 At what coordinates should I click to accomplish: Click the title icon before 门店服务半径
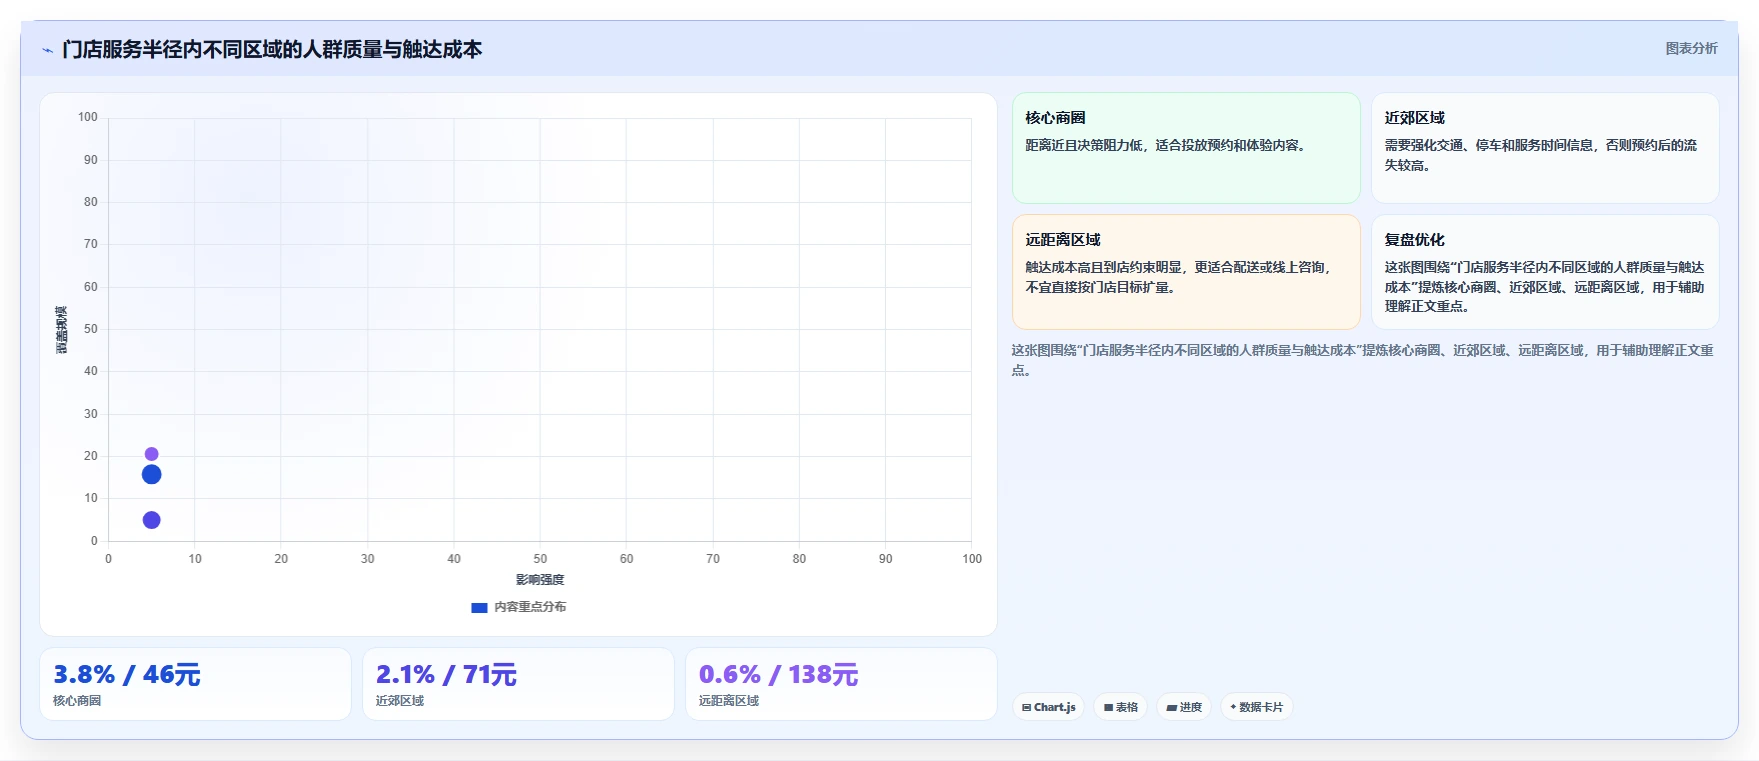(47, 50)
